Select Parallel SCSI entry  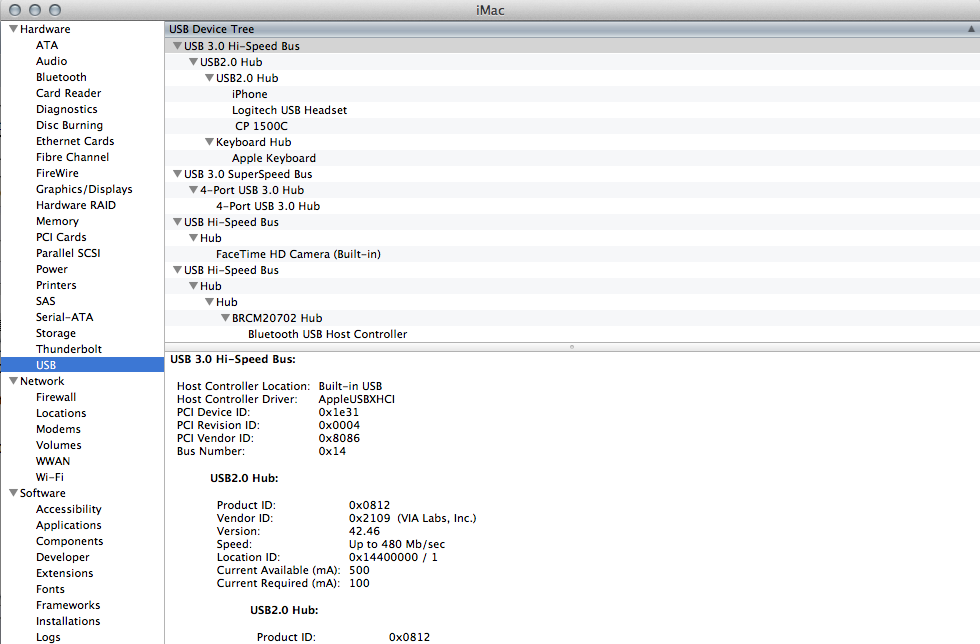tap(68, 253)
